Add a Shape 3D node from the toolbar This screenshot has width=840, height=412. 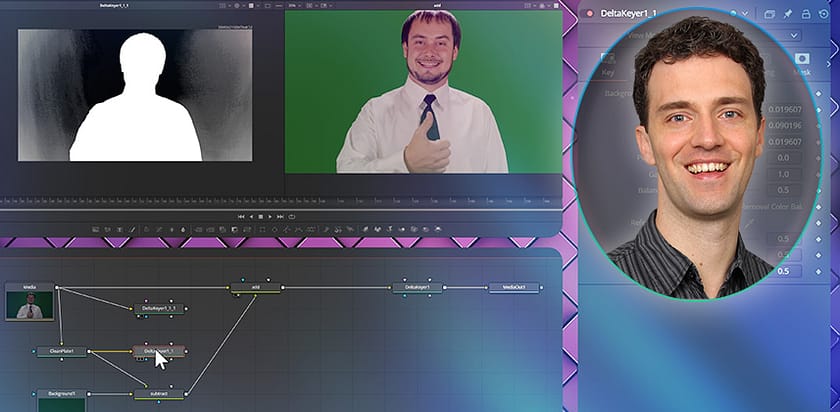coord(377,229)
